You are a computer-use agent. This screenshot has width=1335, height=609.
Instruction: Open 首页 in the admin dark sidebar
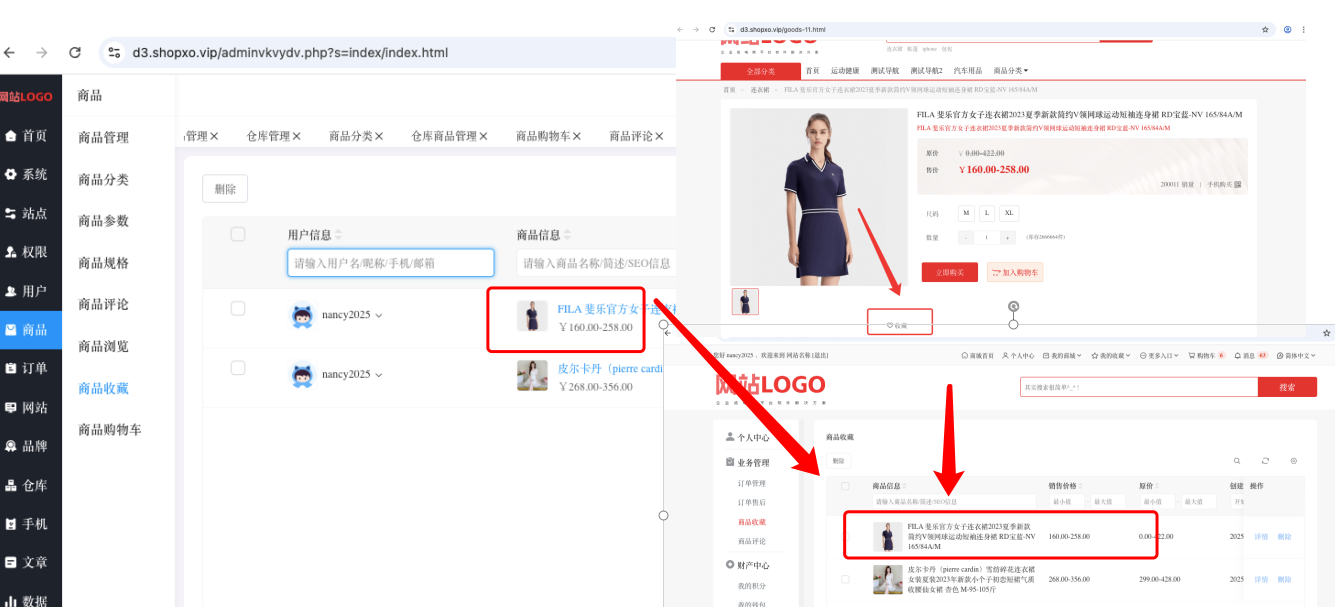point(27,135)
